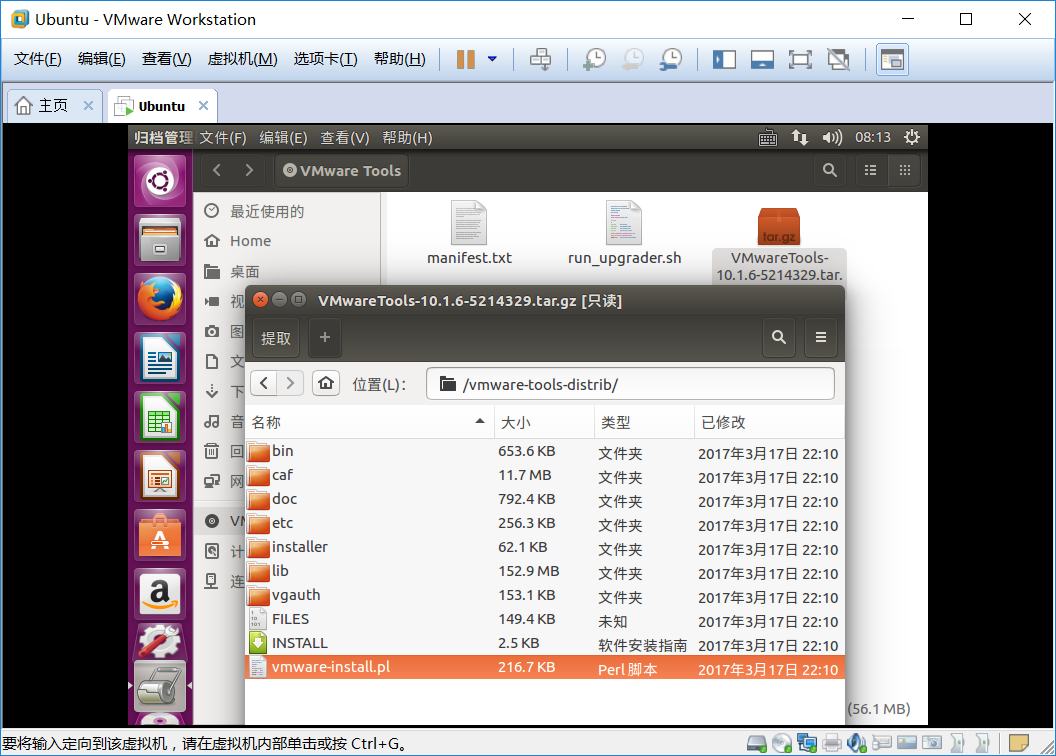Open the Ubuntu Dash search launcher

tap(160, 181)
